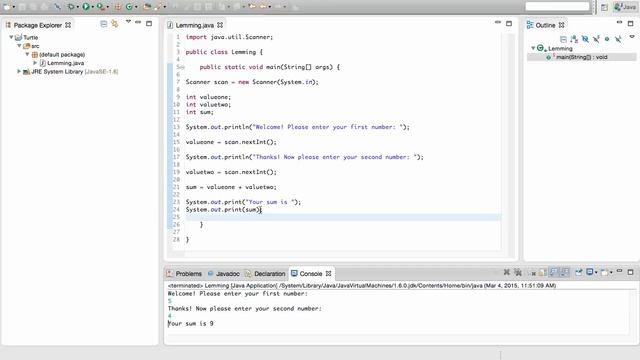Select the Lemming.java editor tab
640x360 pixels.
[x=194, y=25]
